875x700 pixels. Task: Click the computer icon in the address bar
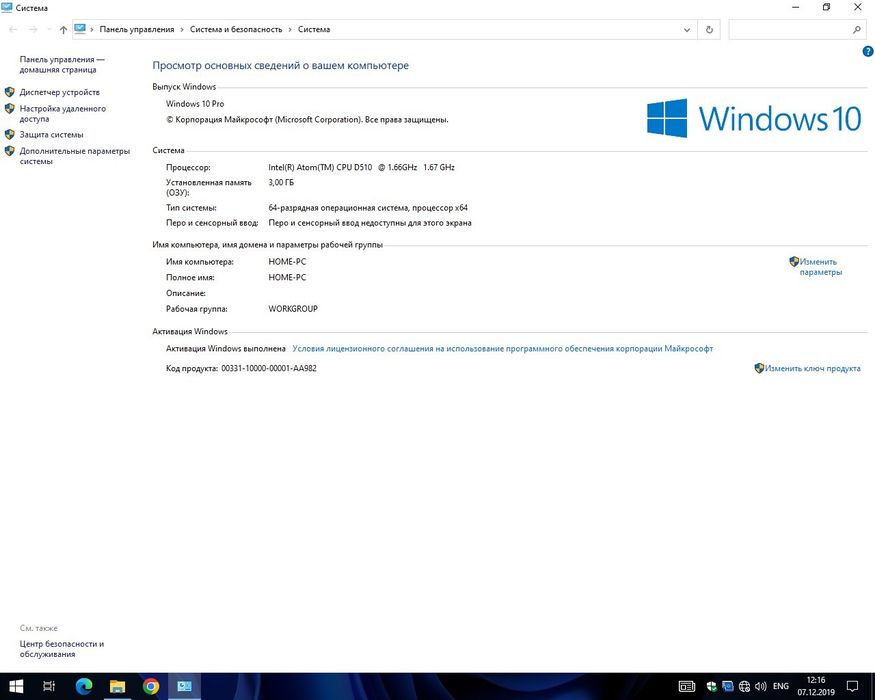[x=80, y=29]
